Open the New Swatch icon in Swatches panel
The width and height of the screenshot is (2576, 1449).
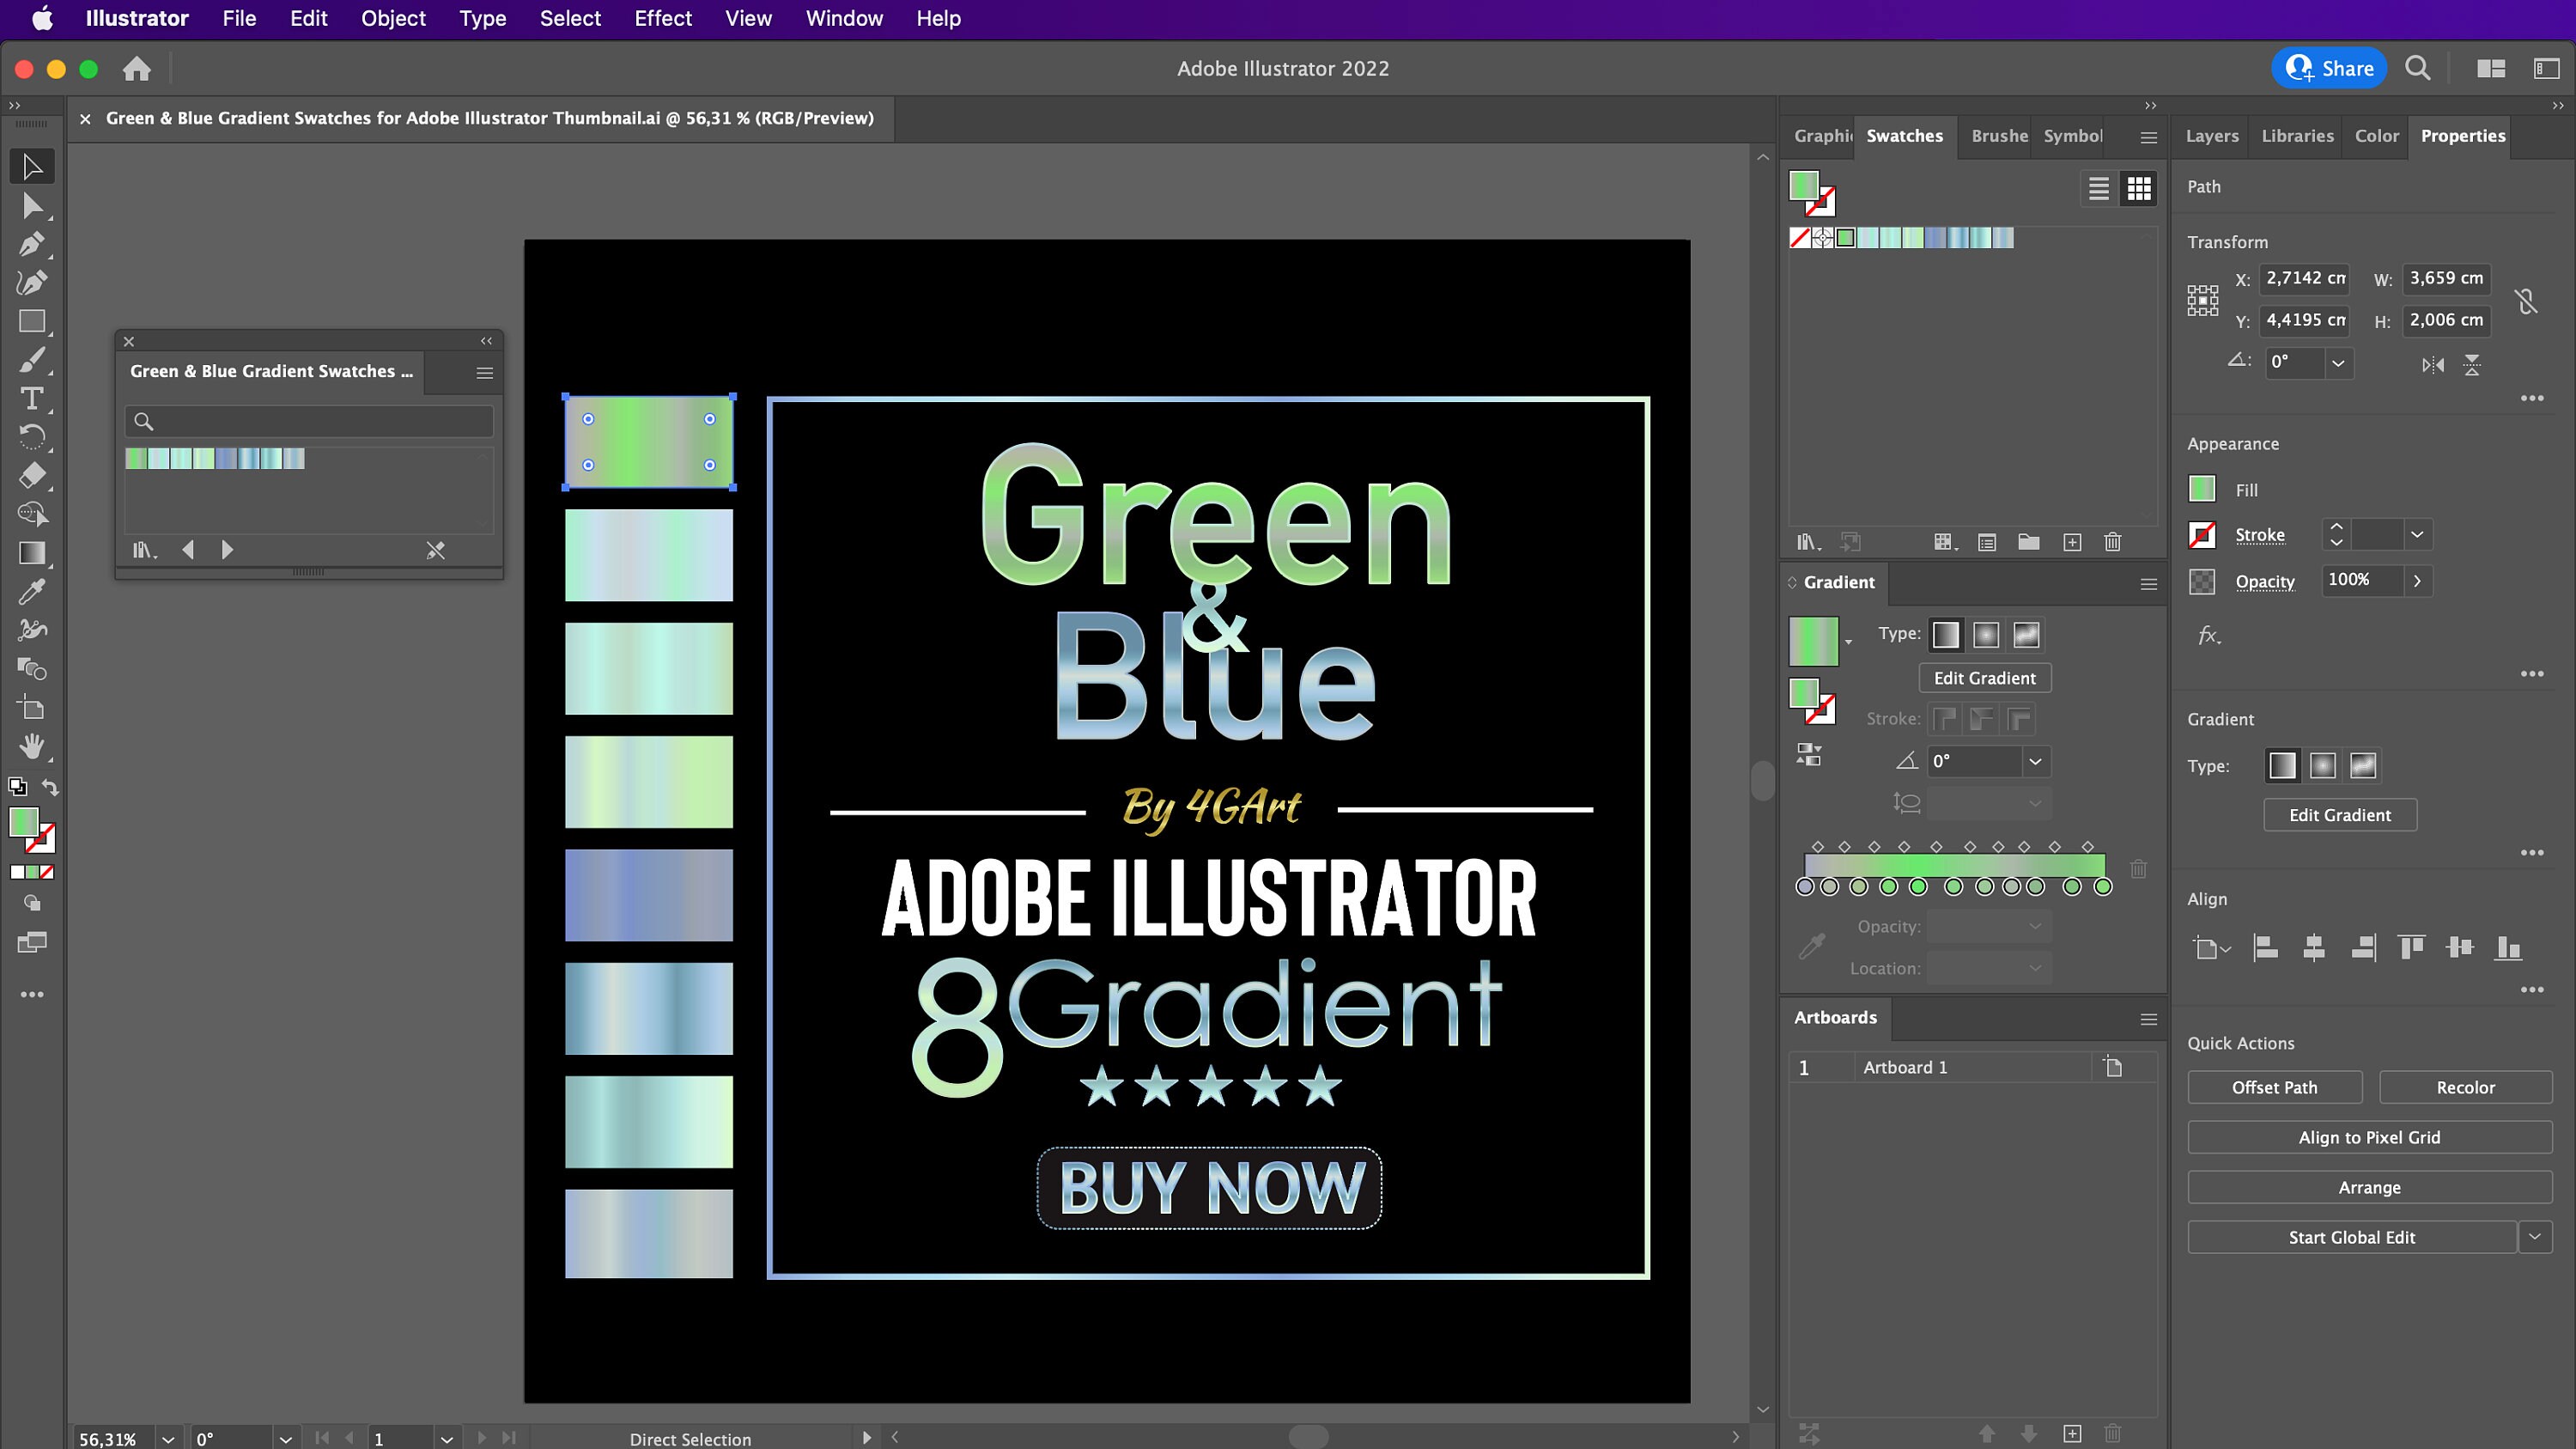click(x=2072, y=542)
